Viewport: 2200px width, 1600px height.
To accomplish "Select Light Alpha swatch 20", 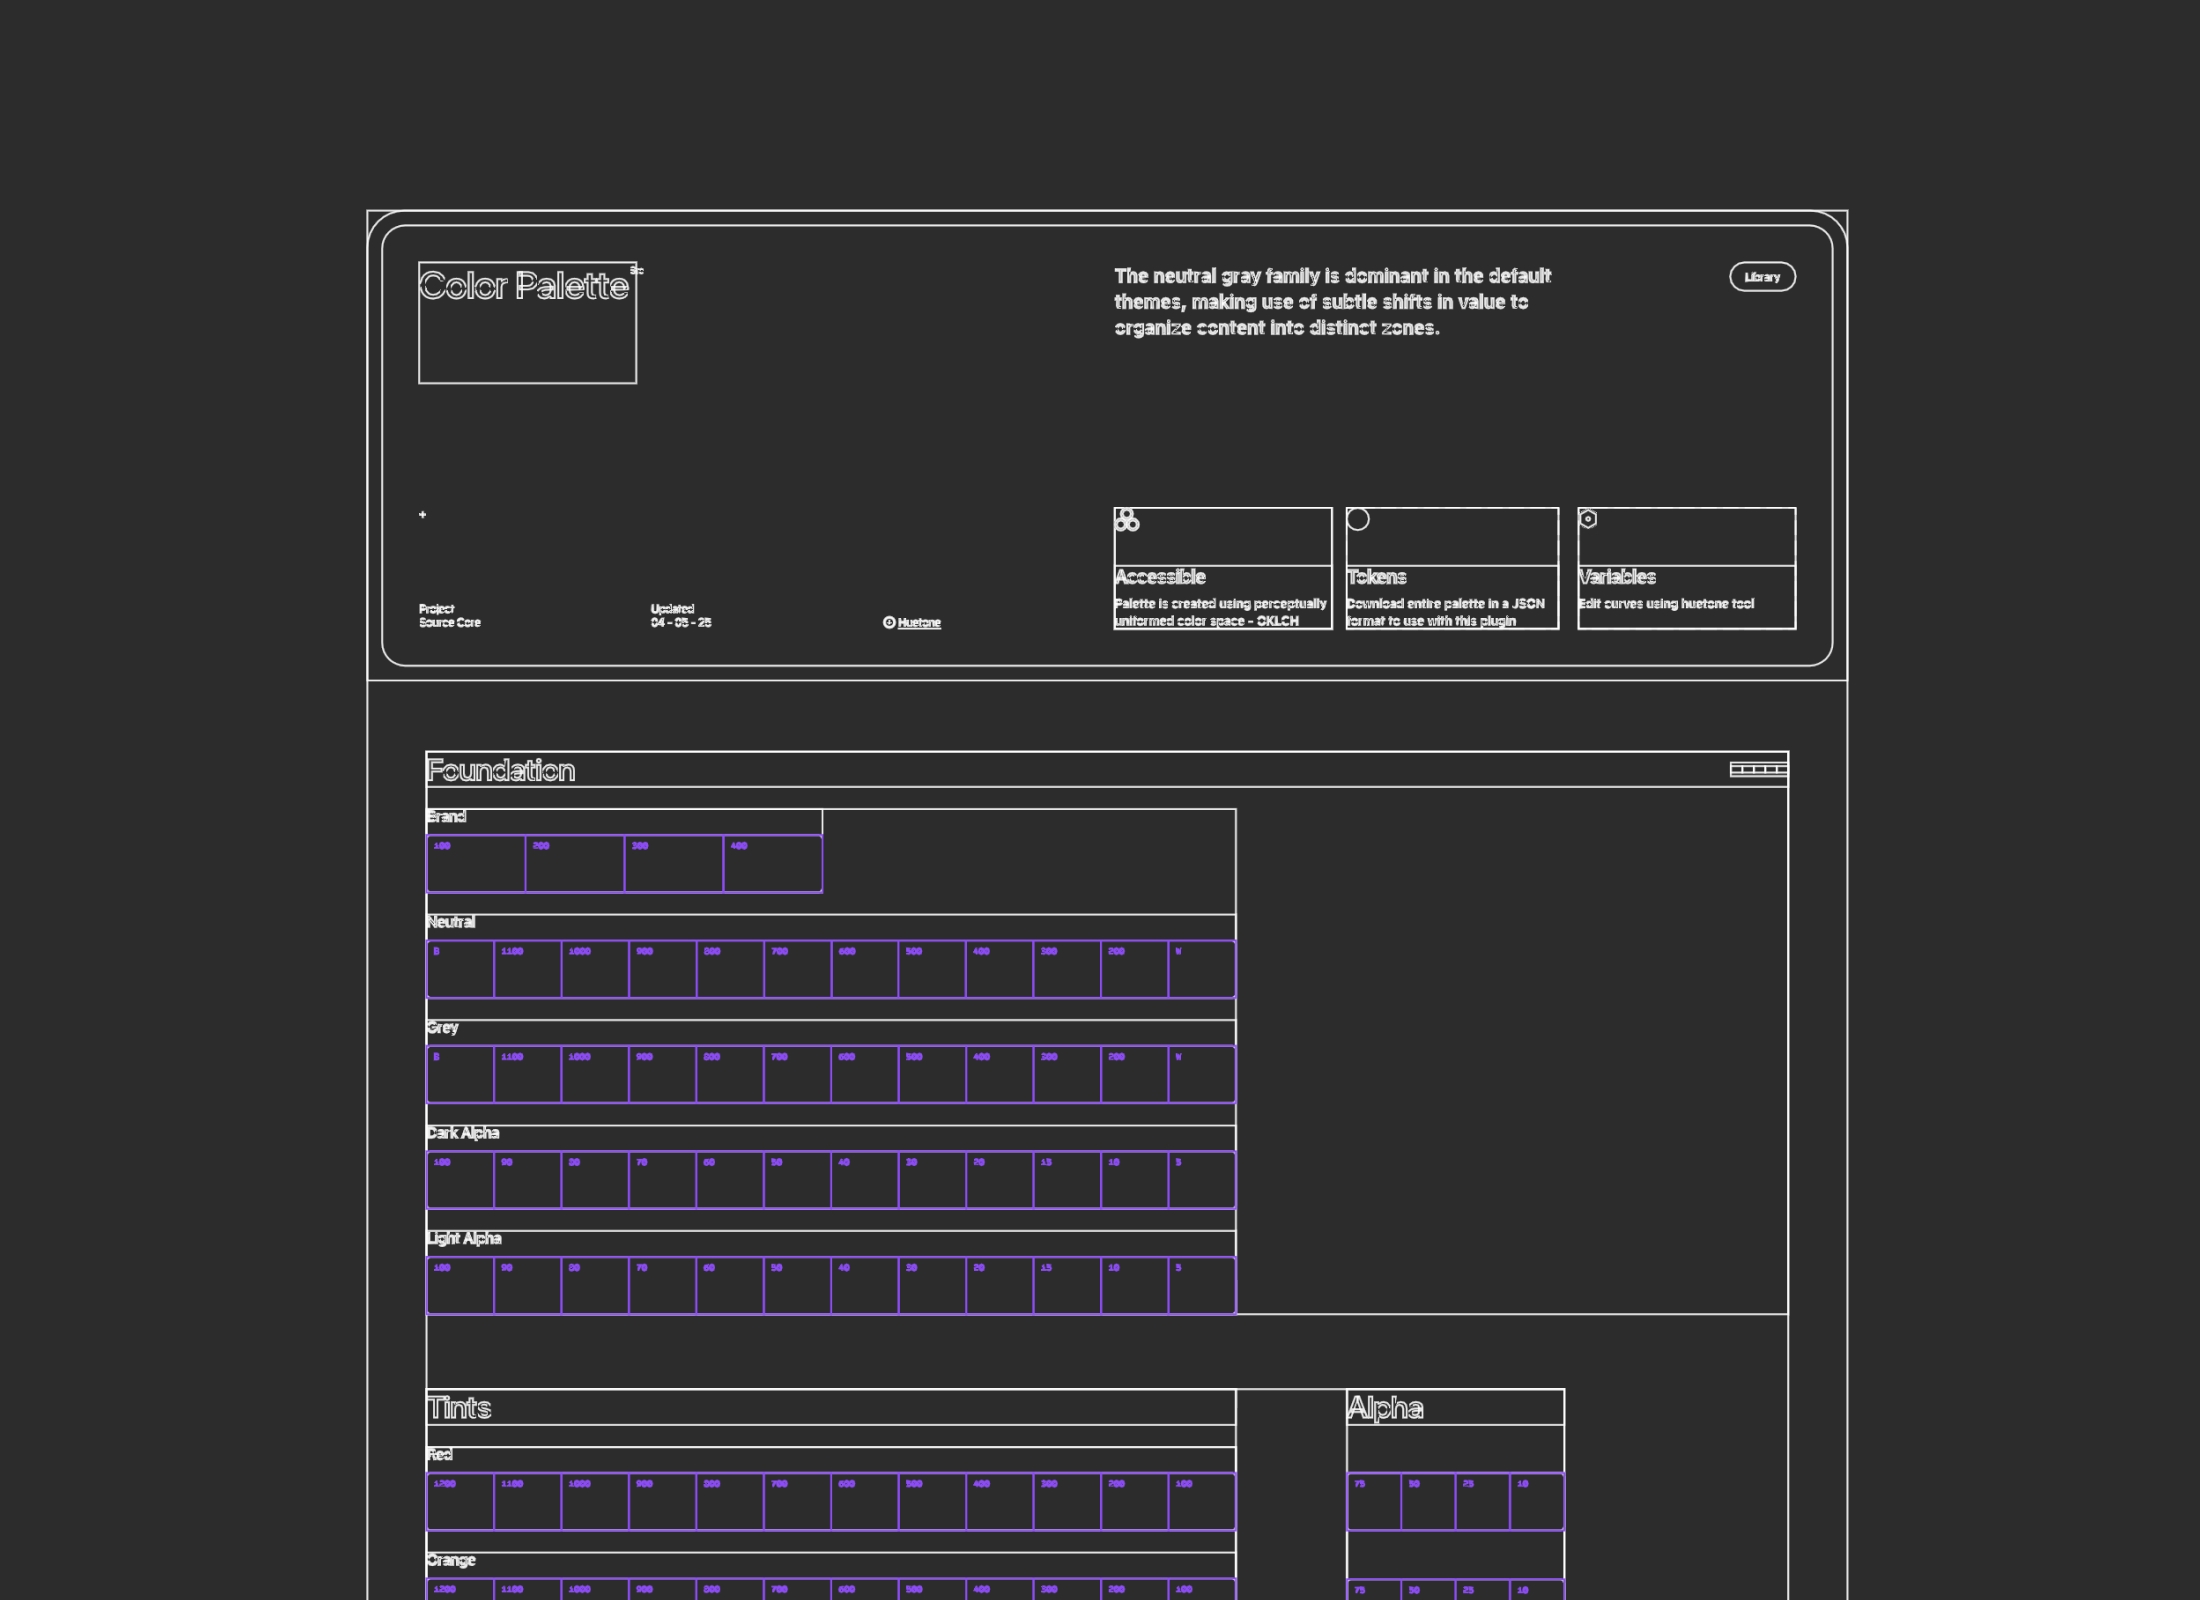I will click(x=1000, y=1285).
